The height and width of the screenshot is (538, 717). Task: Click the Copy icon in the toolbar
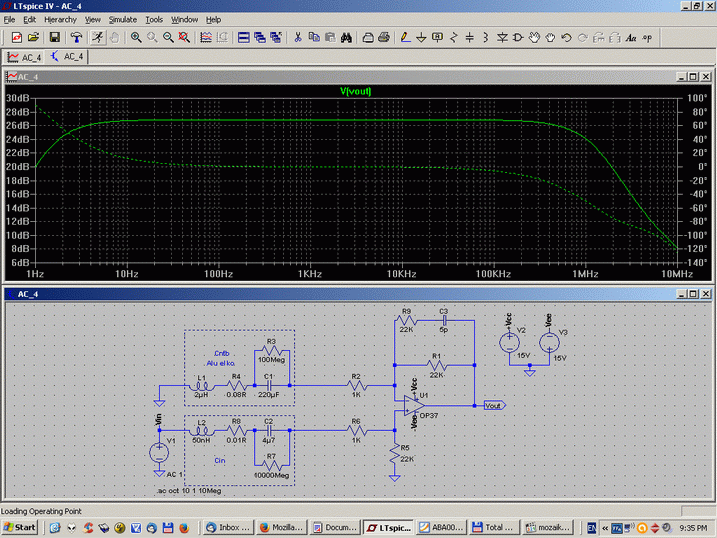[314, 37]
